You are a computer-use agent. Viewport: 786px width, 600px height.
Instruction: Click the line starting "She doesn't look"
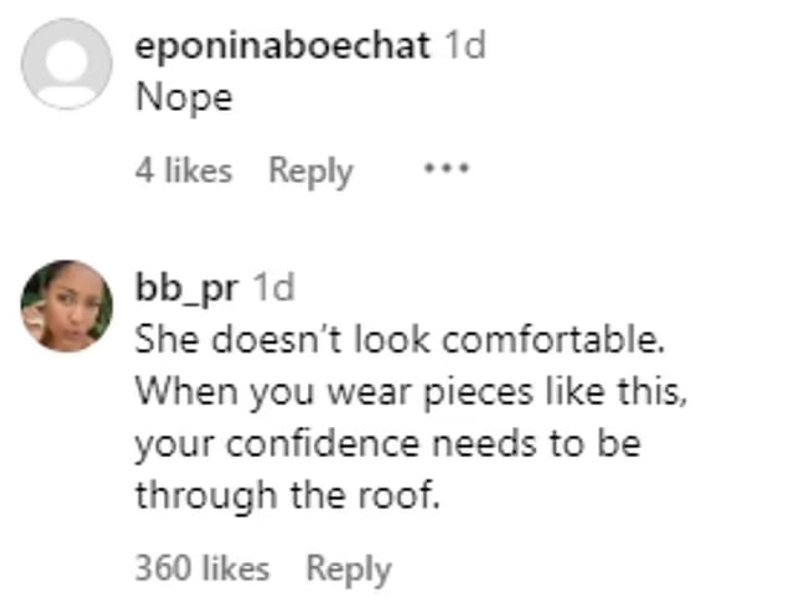[x=399, y=340]
